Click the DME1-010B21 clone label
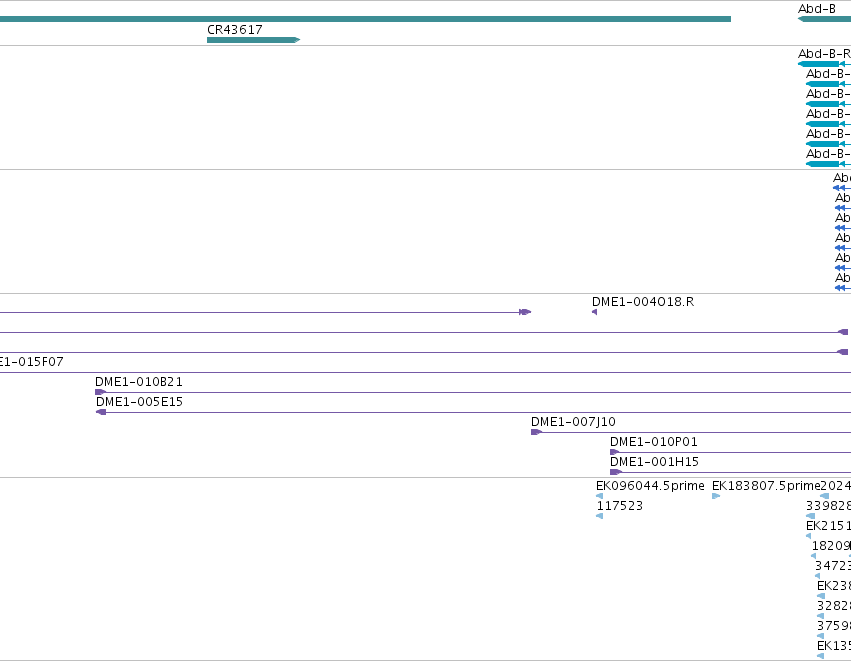The width and height of the screenshot is (851, 661). tap(139, 382)
